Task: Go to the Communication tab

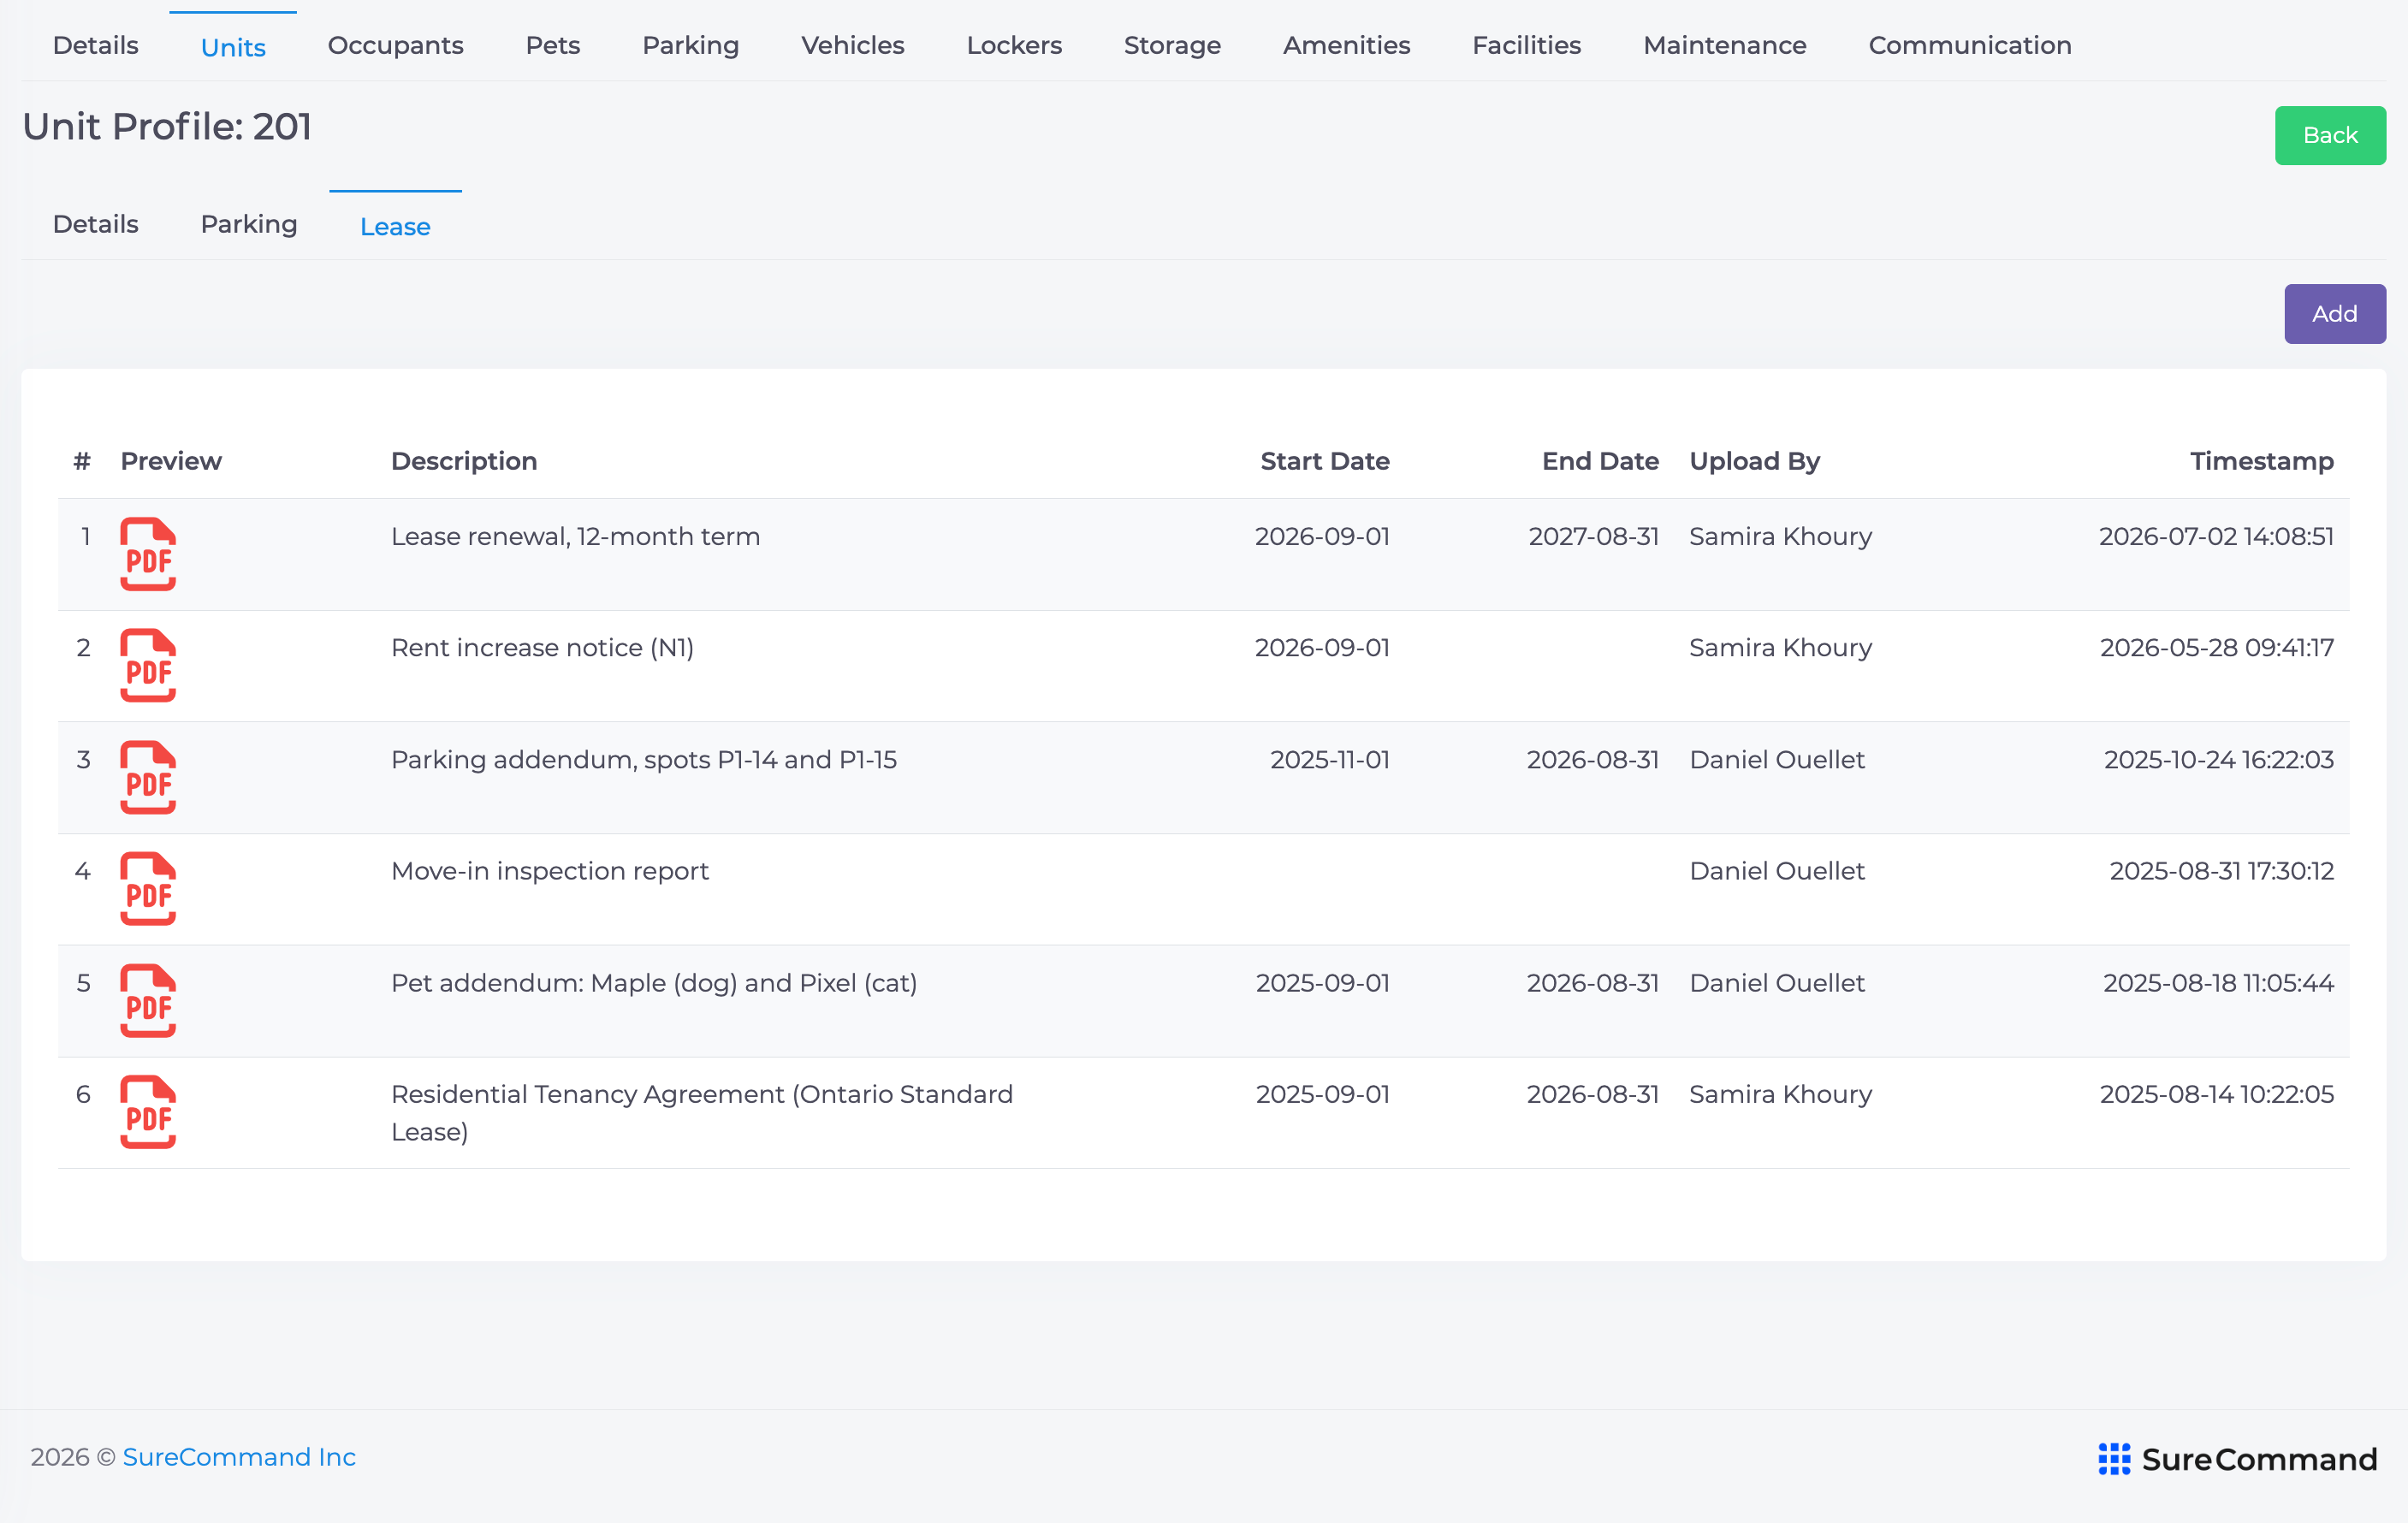Action: point(1969,45)
